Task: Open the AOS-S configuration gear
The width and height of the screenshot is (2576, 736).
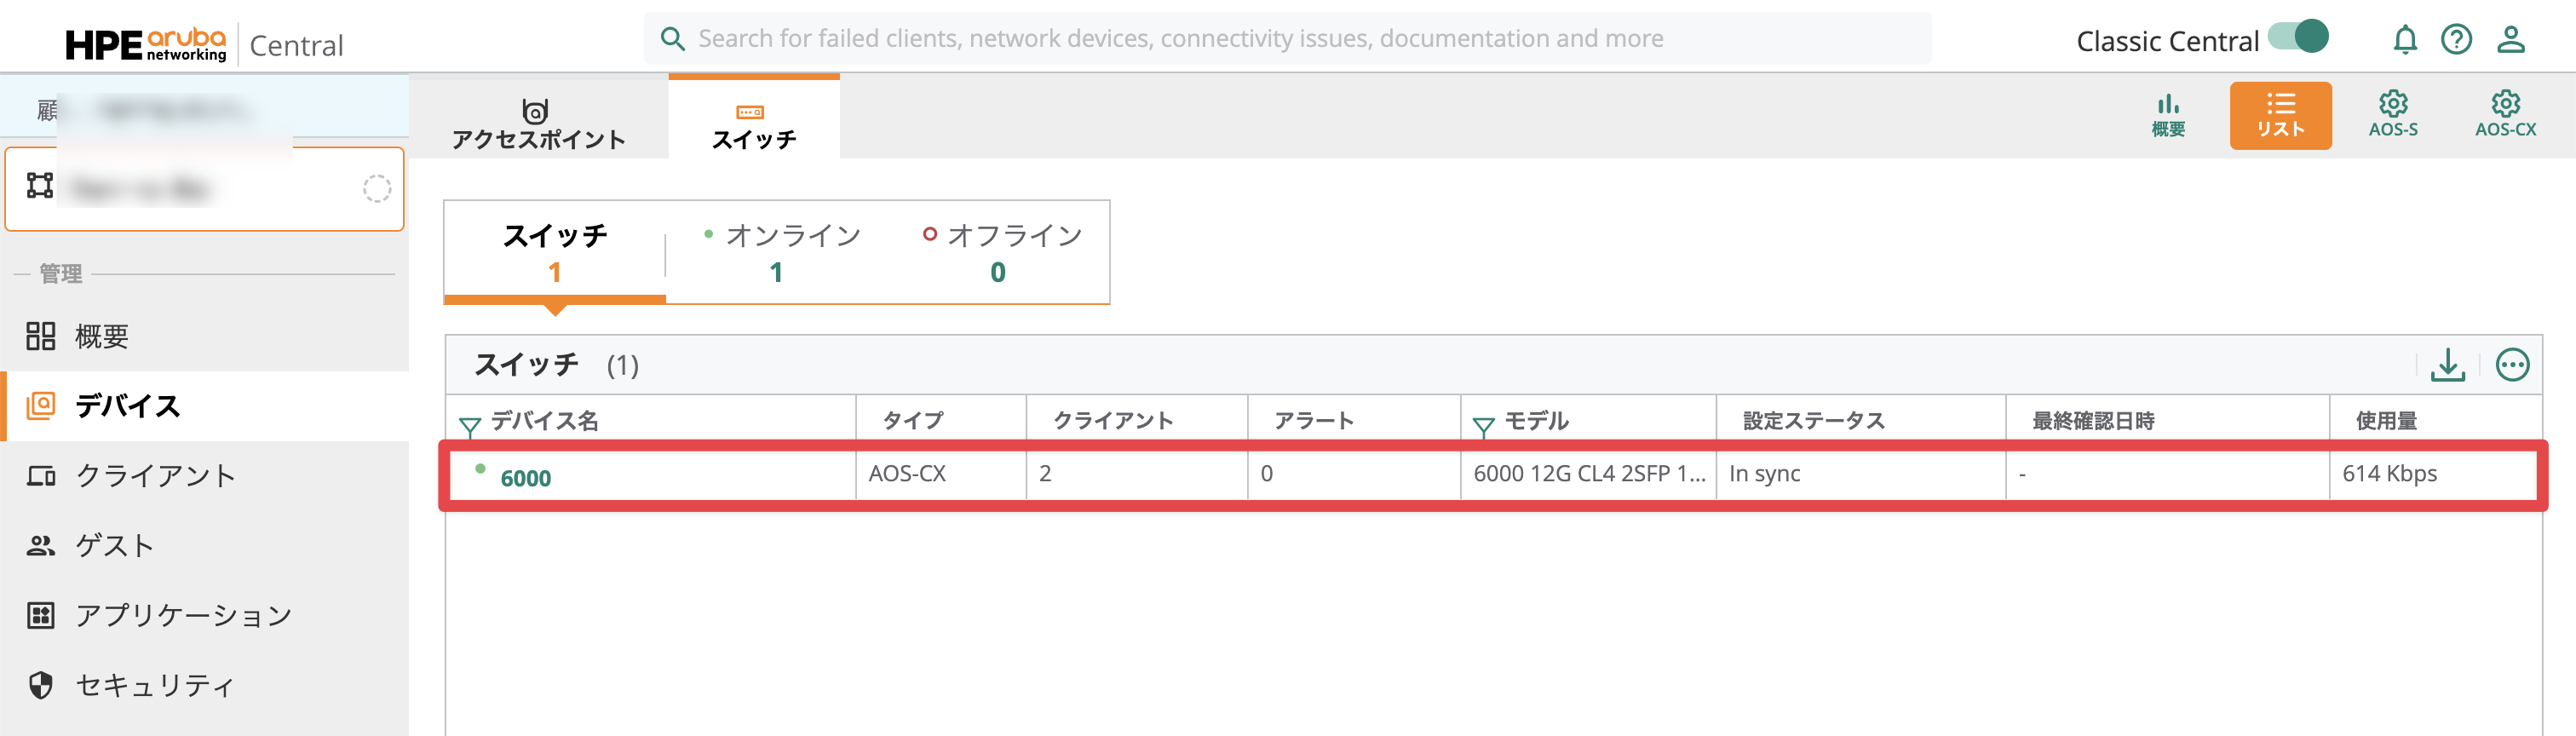Action: (2392, 114)
